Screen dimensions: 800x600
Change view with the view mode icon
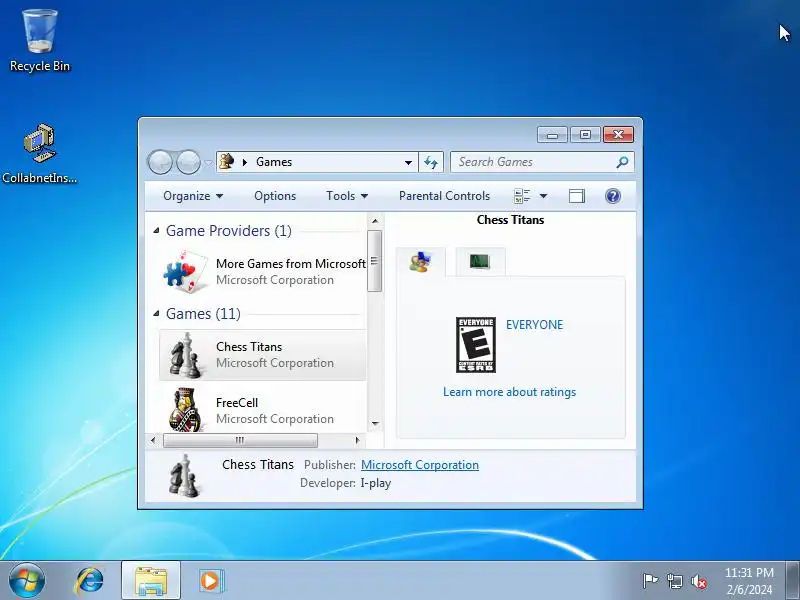[x=522, y=196]
